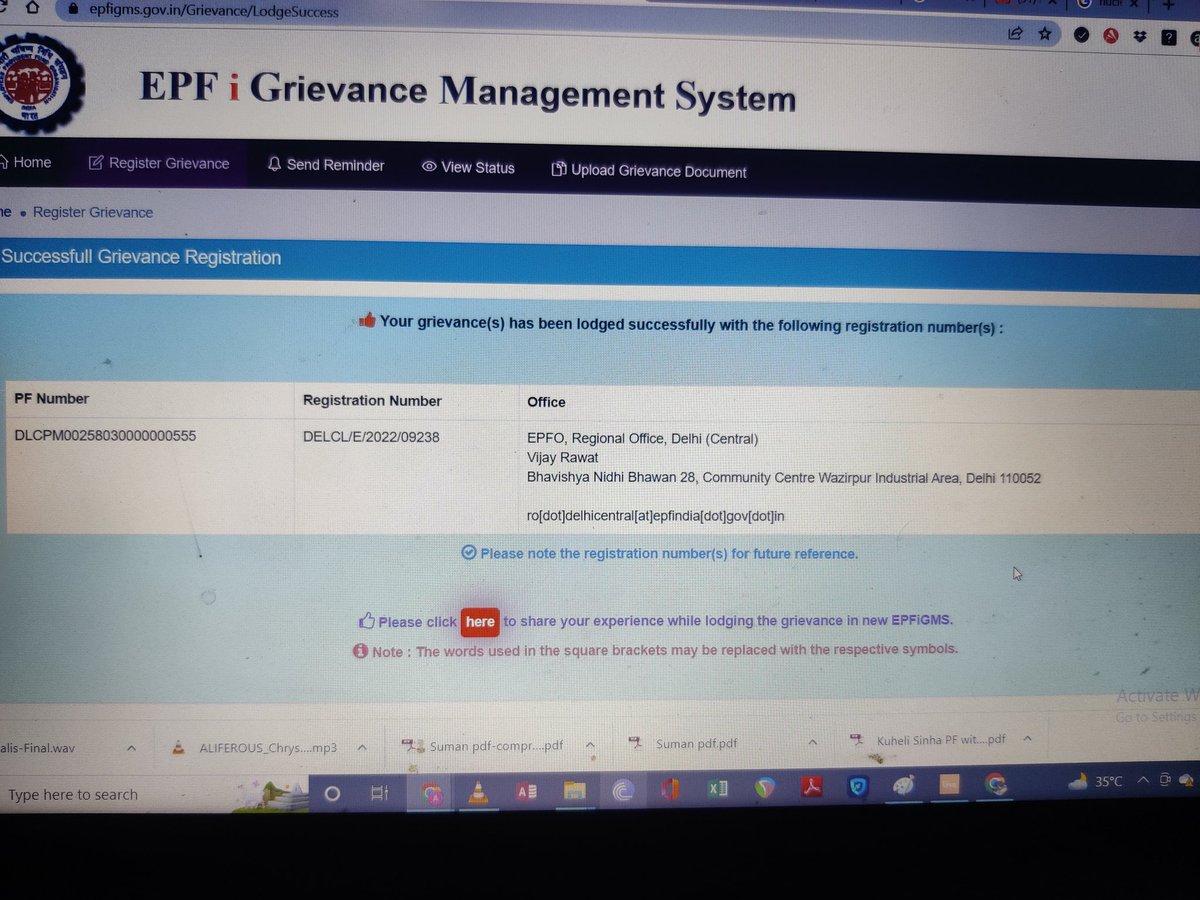1200x900 pixels.
Task: Open VLC media player from taskbar
Action: click(477, 793)
